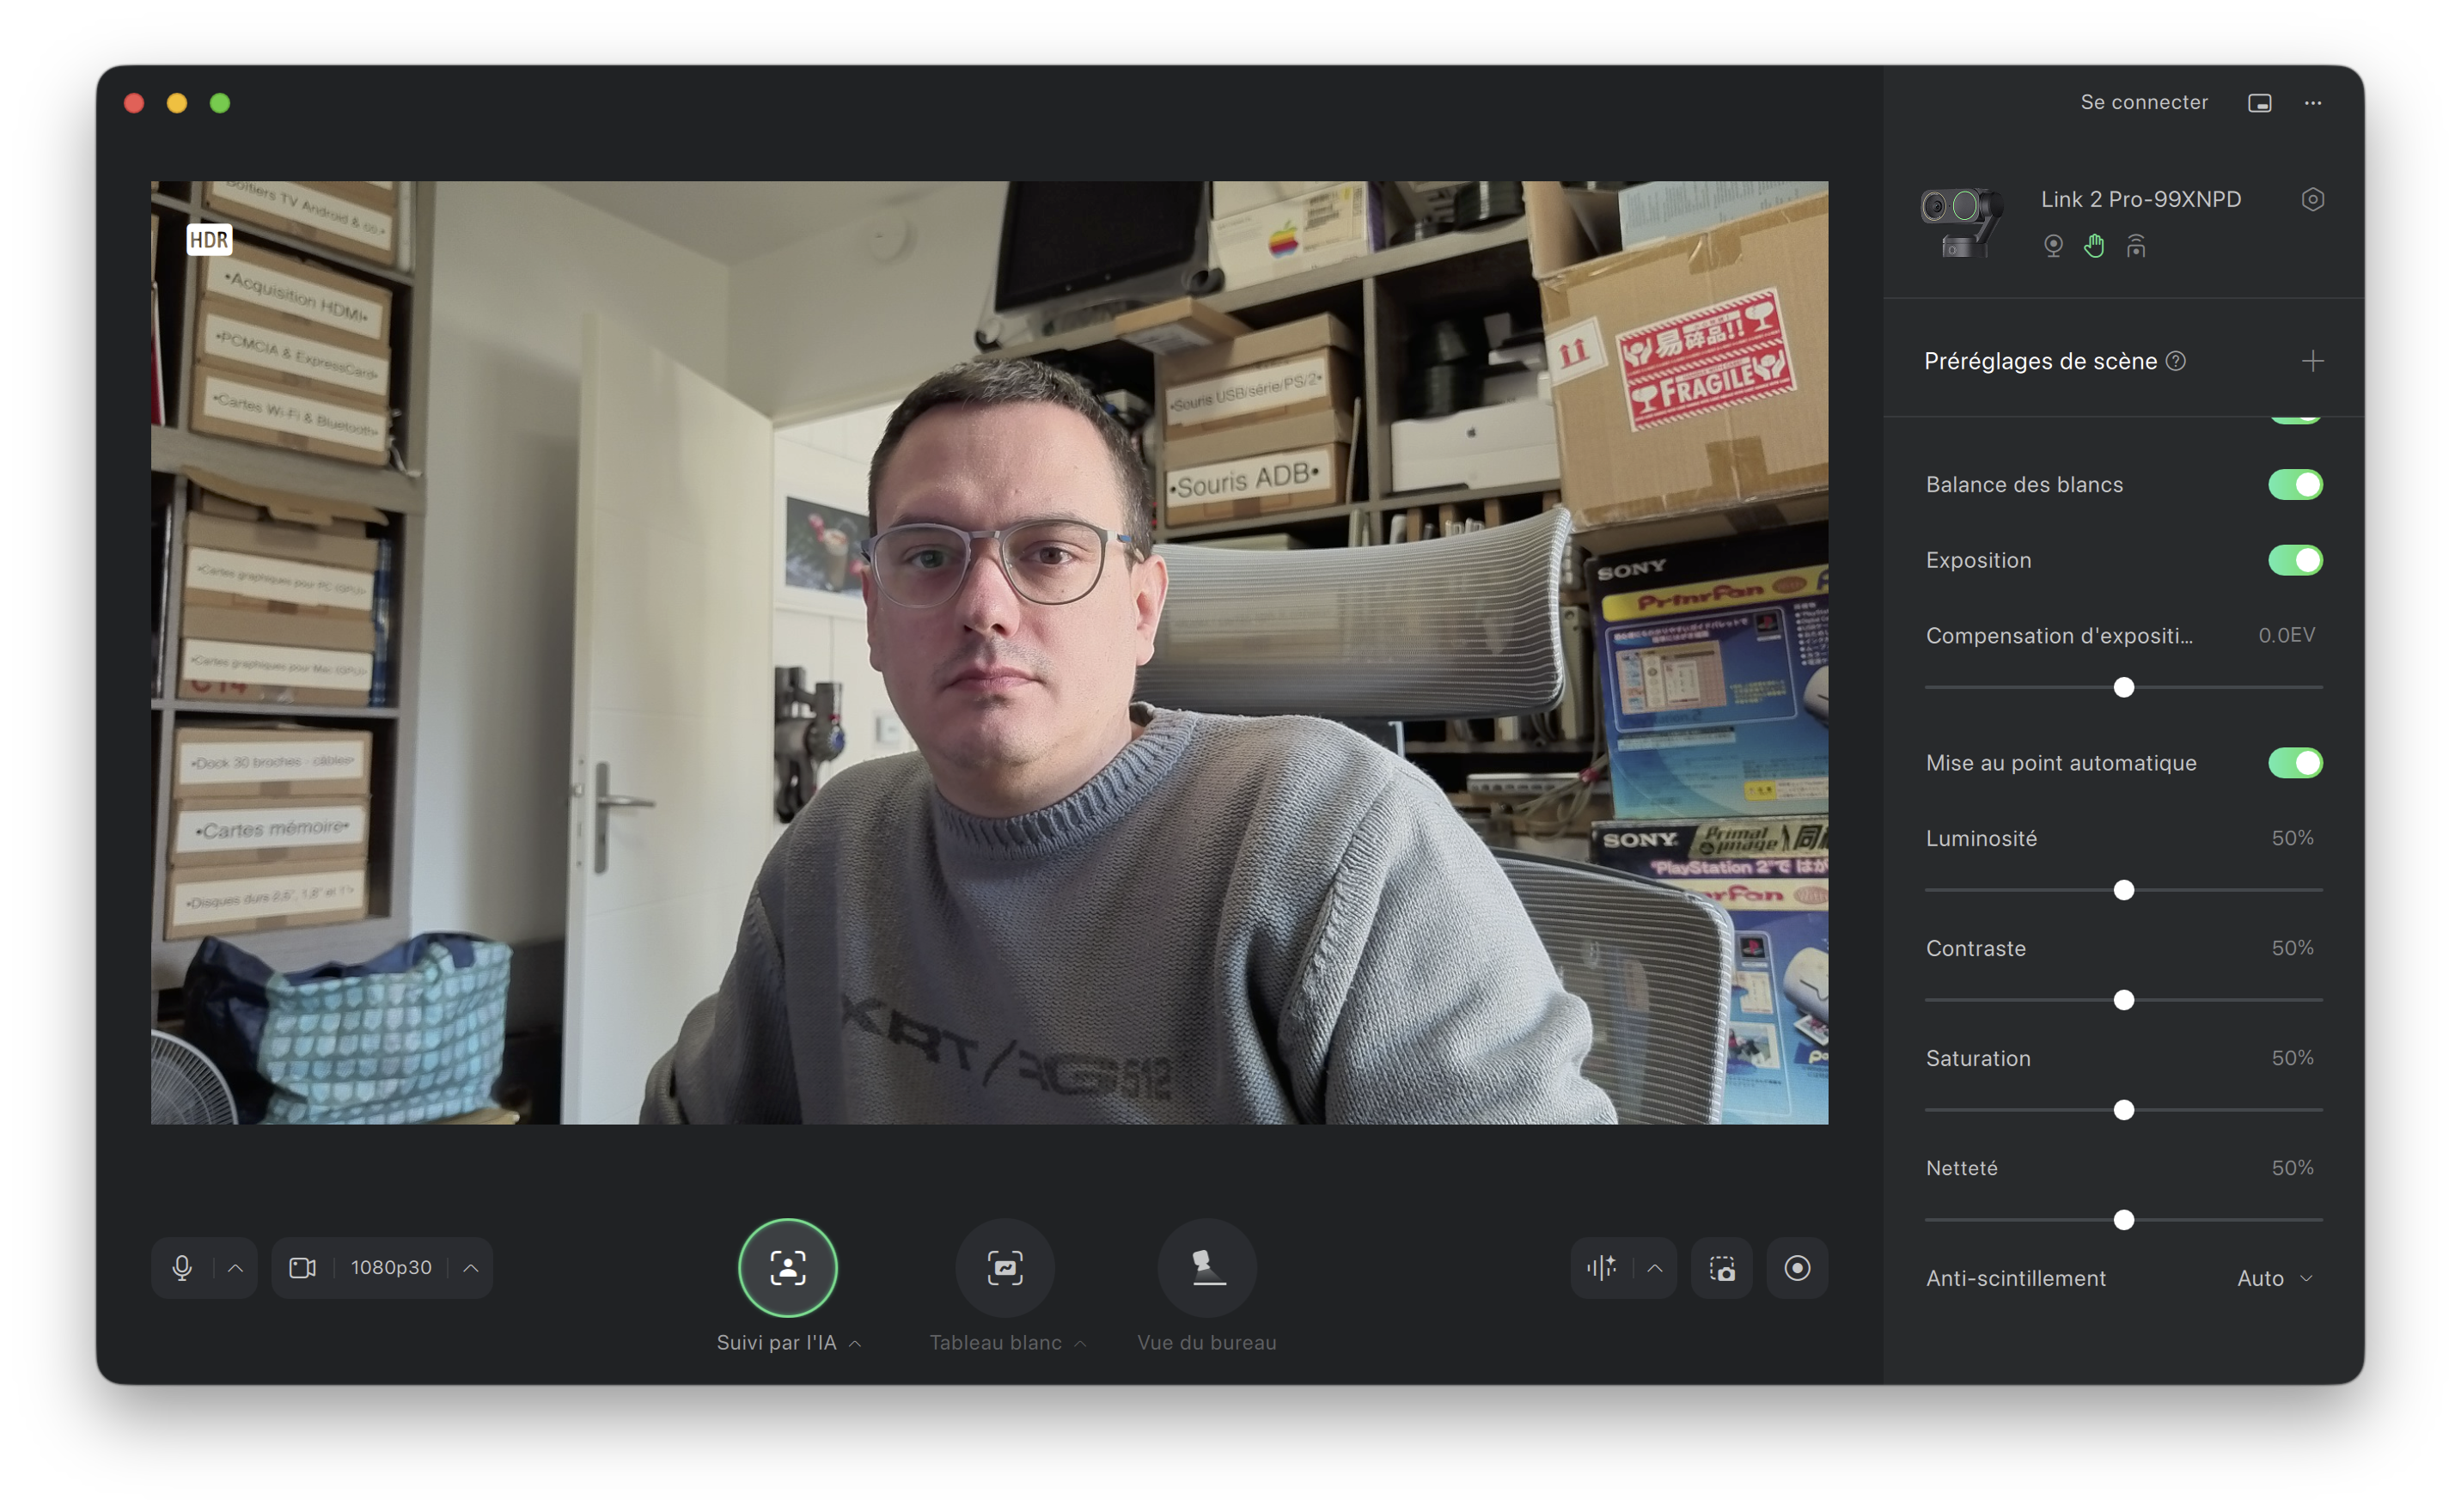Expand the microphone options chevron

click(x=236, y=1268)
